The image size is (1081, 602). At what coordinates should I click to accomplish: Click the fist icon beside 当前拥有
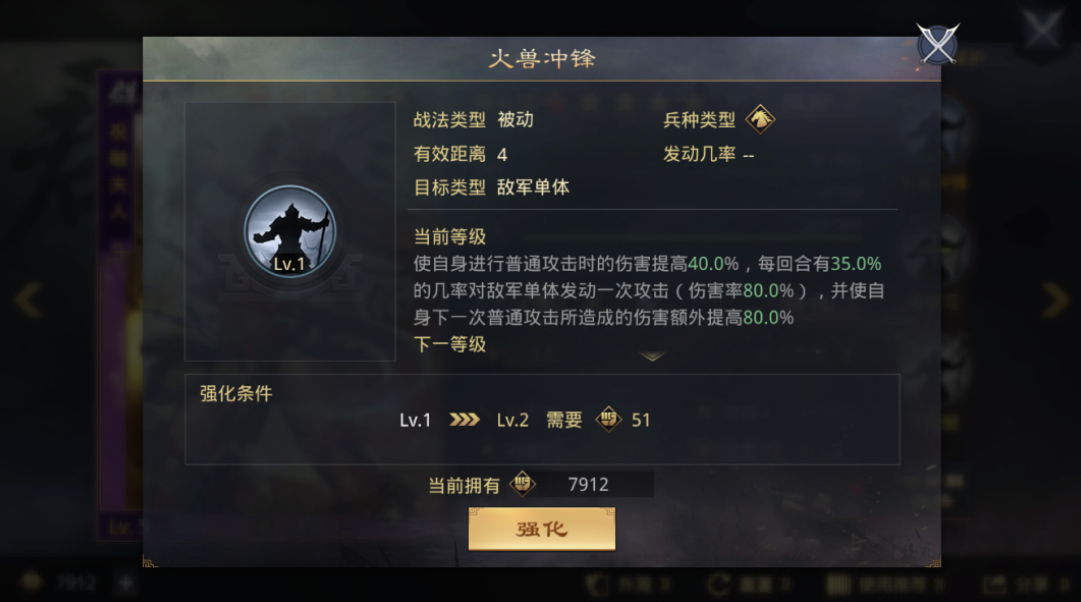pos(522,484)
